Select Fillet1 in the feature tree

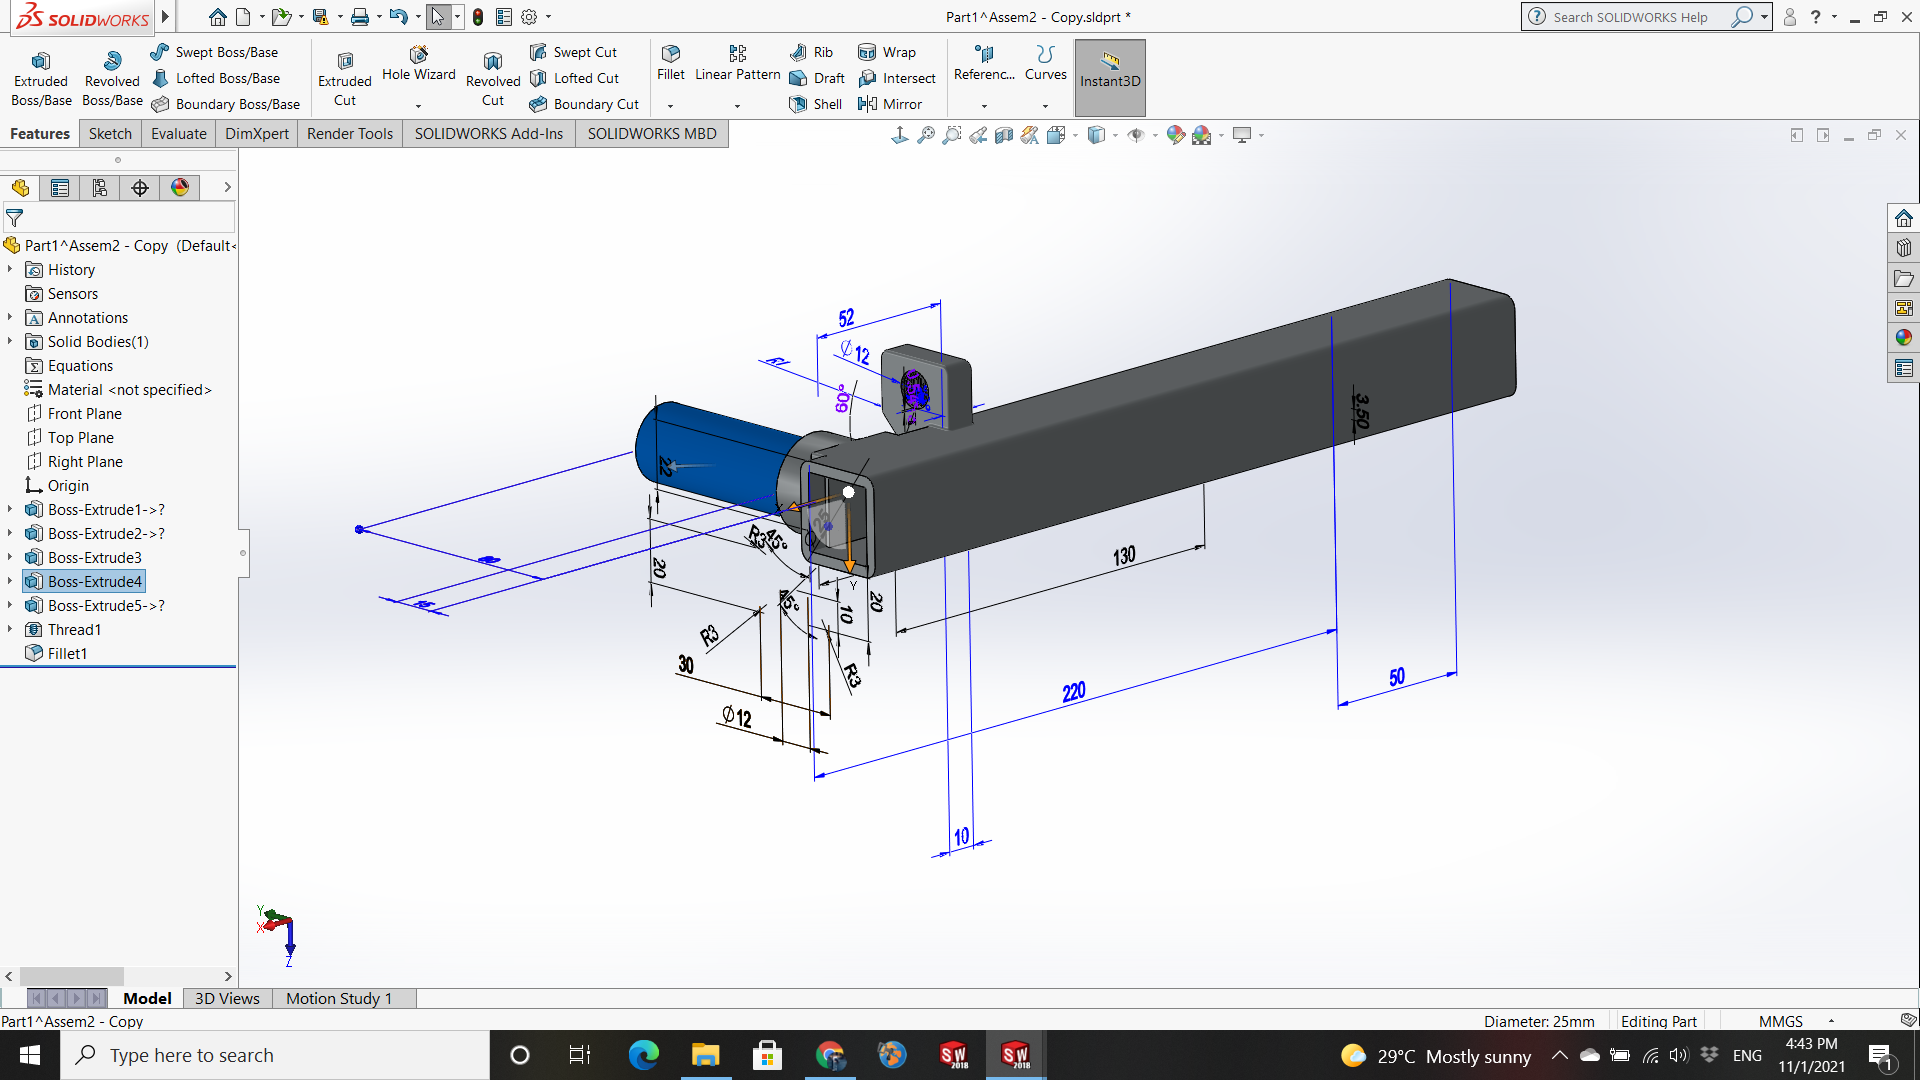click(x=67, y=654)
